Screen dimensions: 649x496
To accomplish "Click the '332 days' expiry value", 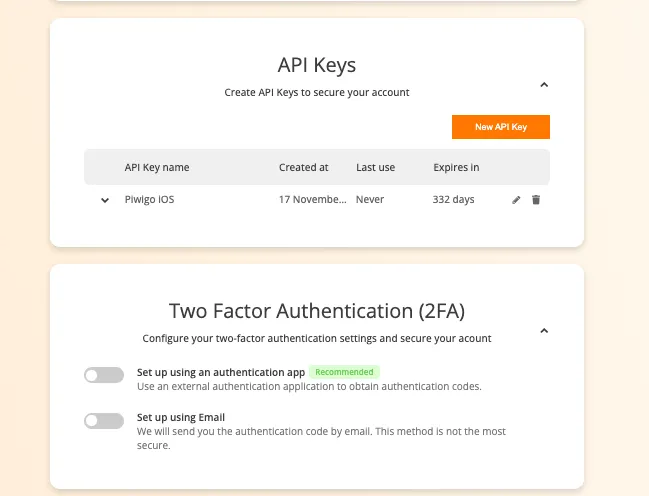I will pos(453,200).
